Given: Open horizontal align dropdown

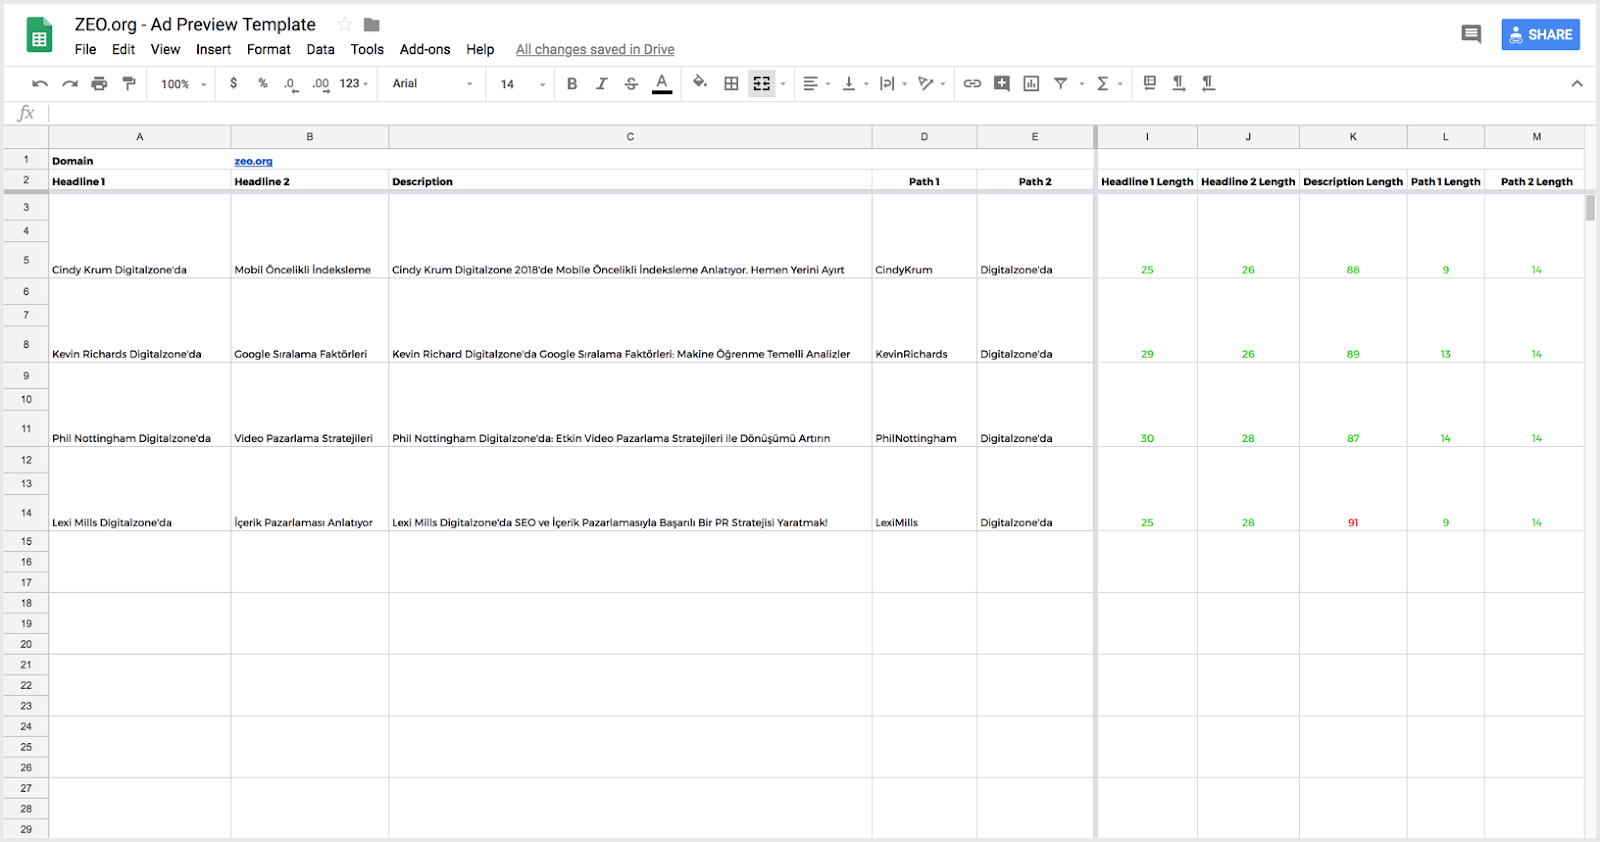Looking at the screenshot, I should pyautogui.click(x=817, y=84).
